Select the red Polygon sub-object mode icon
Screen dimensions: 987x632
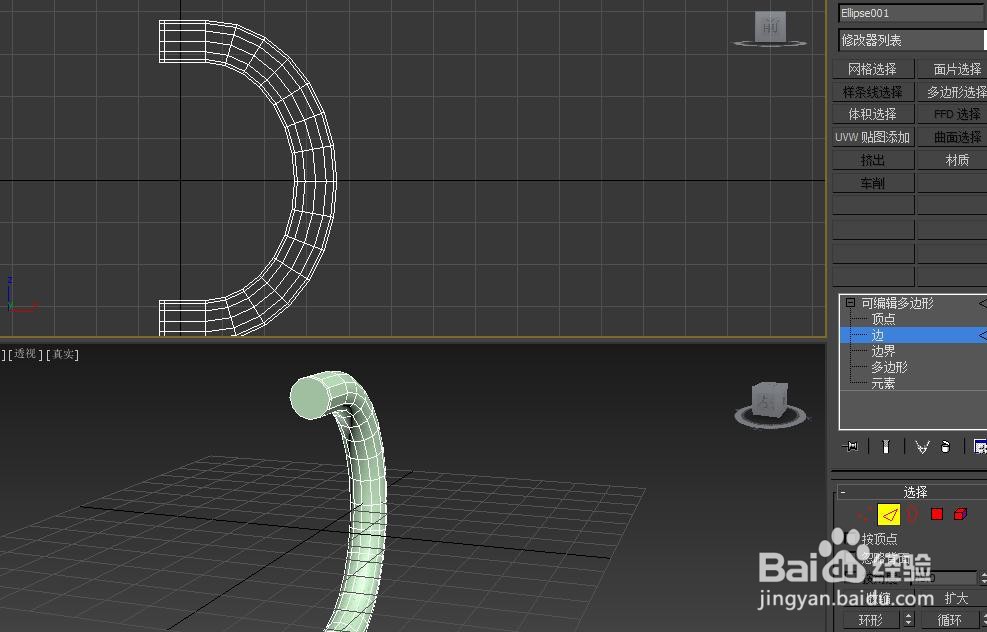(937, 514)
